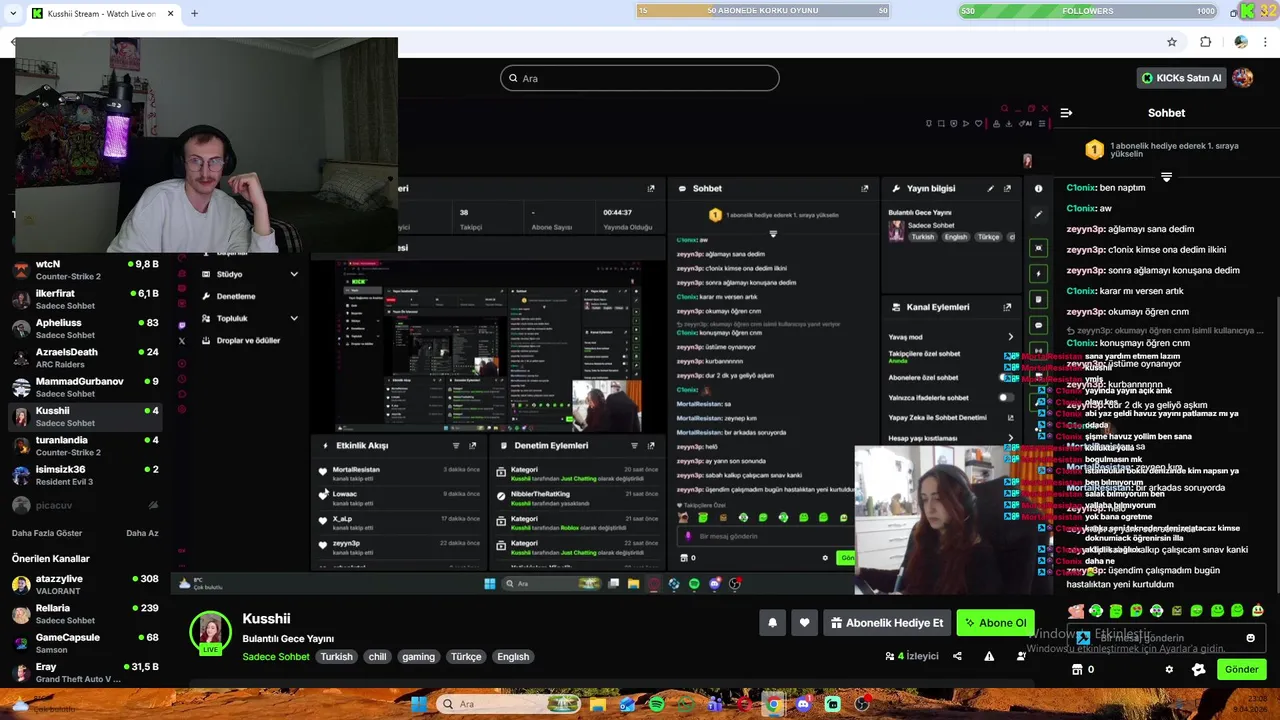Open the chat shop icon with 0
The width and height of the screenshot is (1280, 720).
pyautogui.click(x=1083, y=669)
